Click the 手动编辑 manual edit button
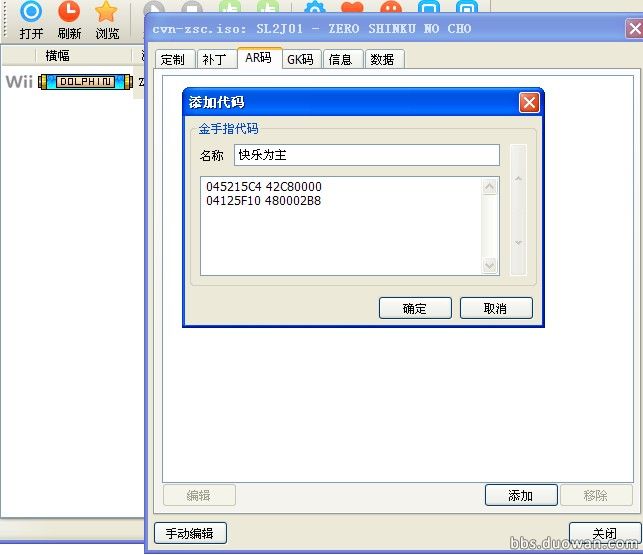Viewport: 643px width, 555px height. (x=190, y=533)
